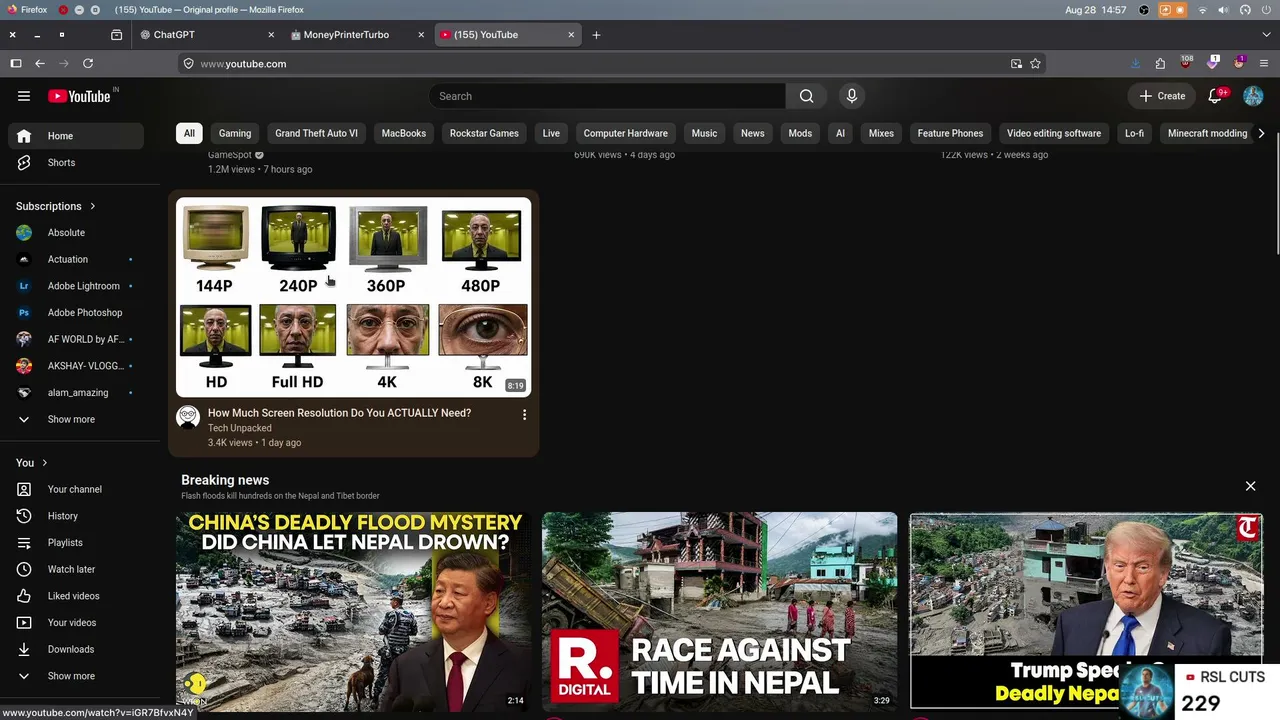Select the Gaming filter chip
The image size is (1280, 720).
click(x=235, y=133)
